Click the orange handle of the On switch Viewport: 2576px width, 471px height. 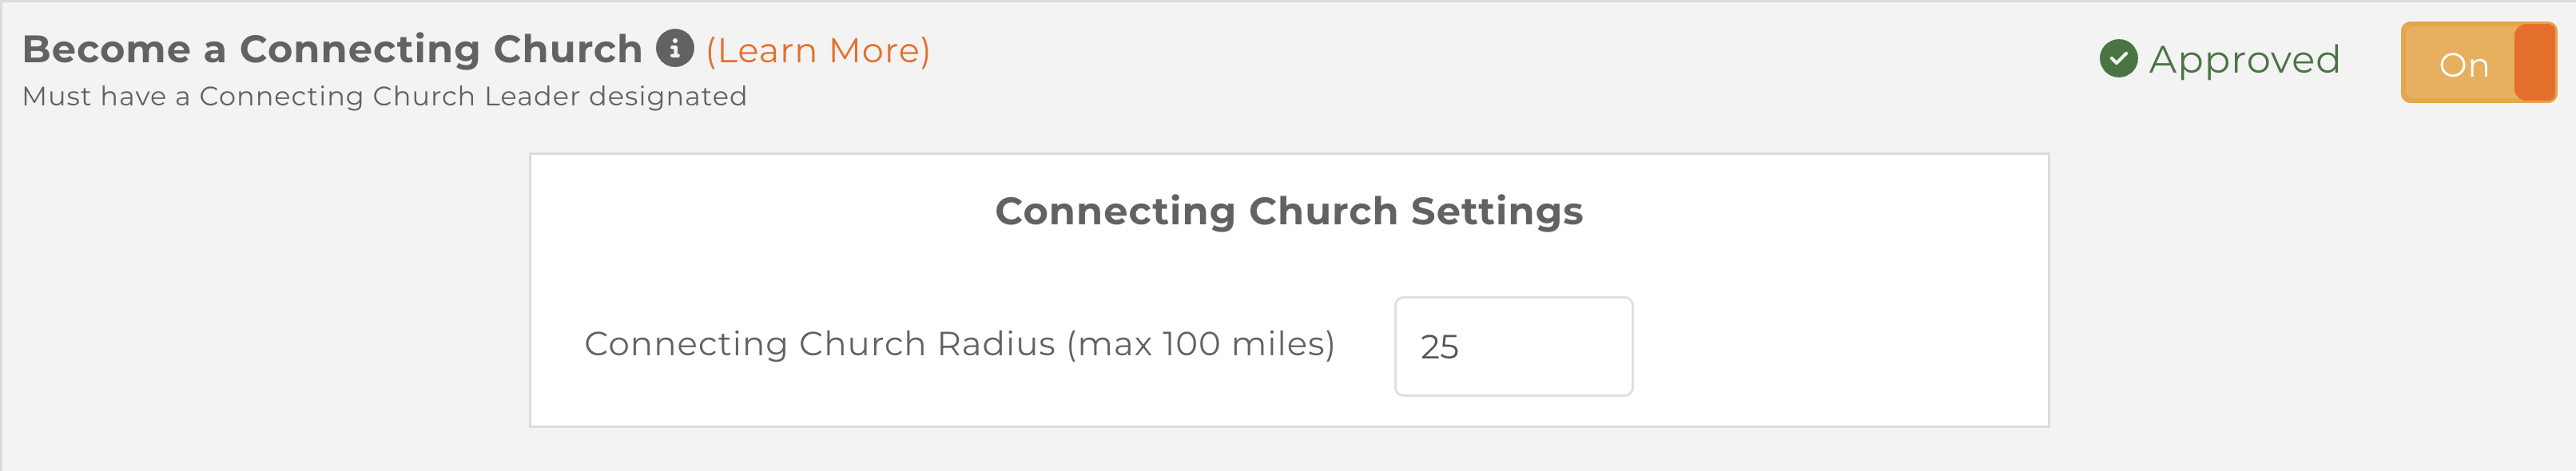[2535, 63]
